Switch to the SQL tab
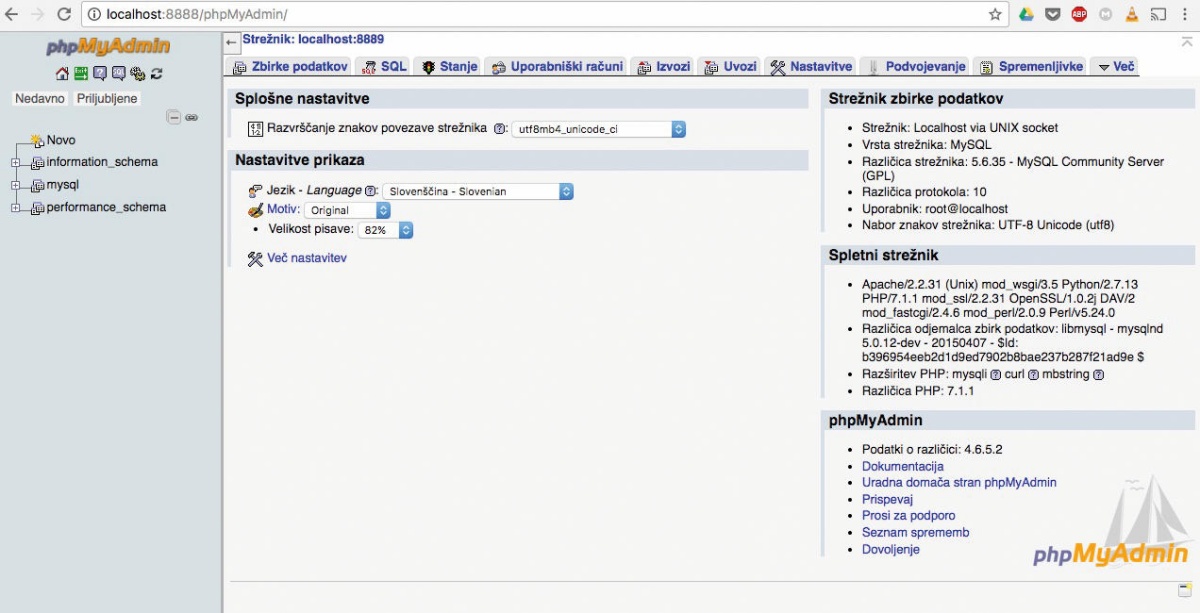This screenshot has height=613, width=1200. tap(384, 67)
